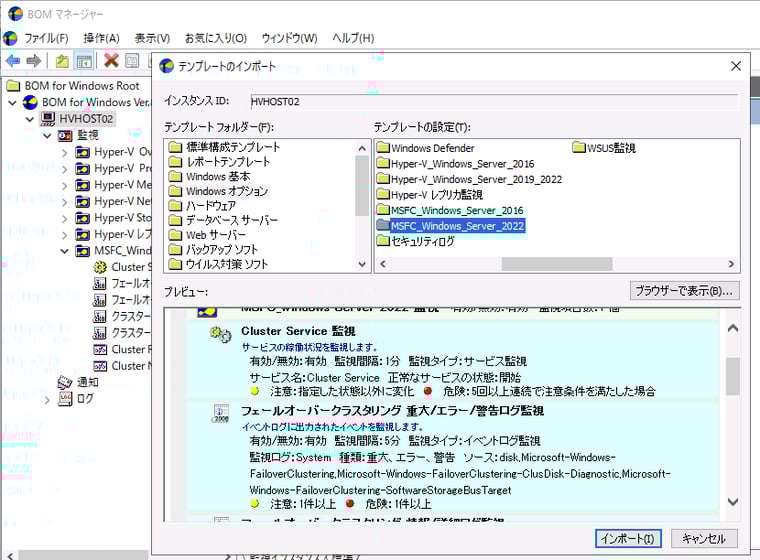
Task: Select MSFC_Windows_Server_2016 template
Action: pyautogui.click(x=450, y=210)
